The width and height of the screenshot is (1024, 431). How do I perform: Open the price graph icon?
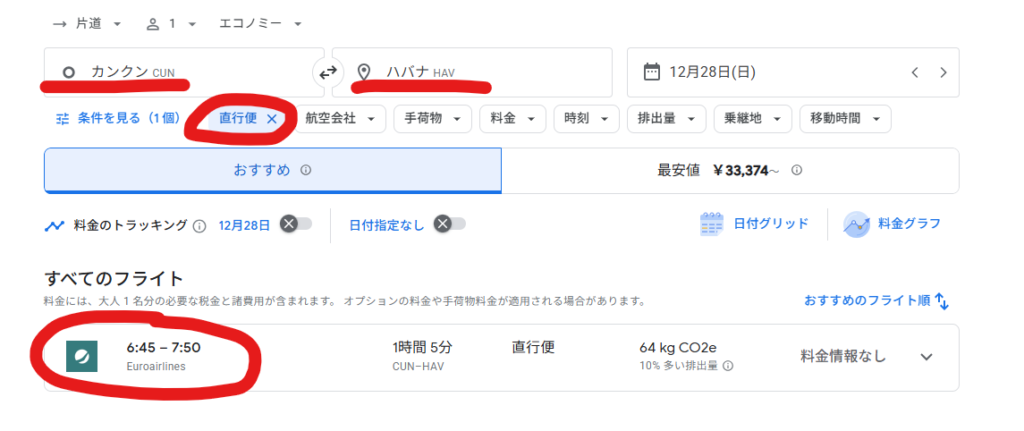pos(856,224)
